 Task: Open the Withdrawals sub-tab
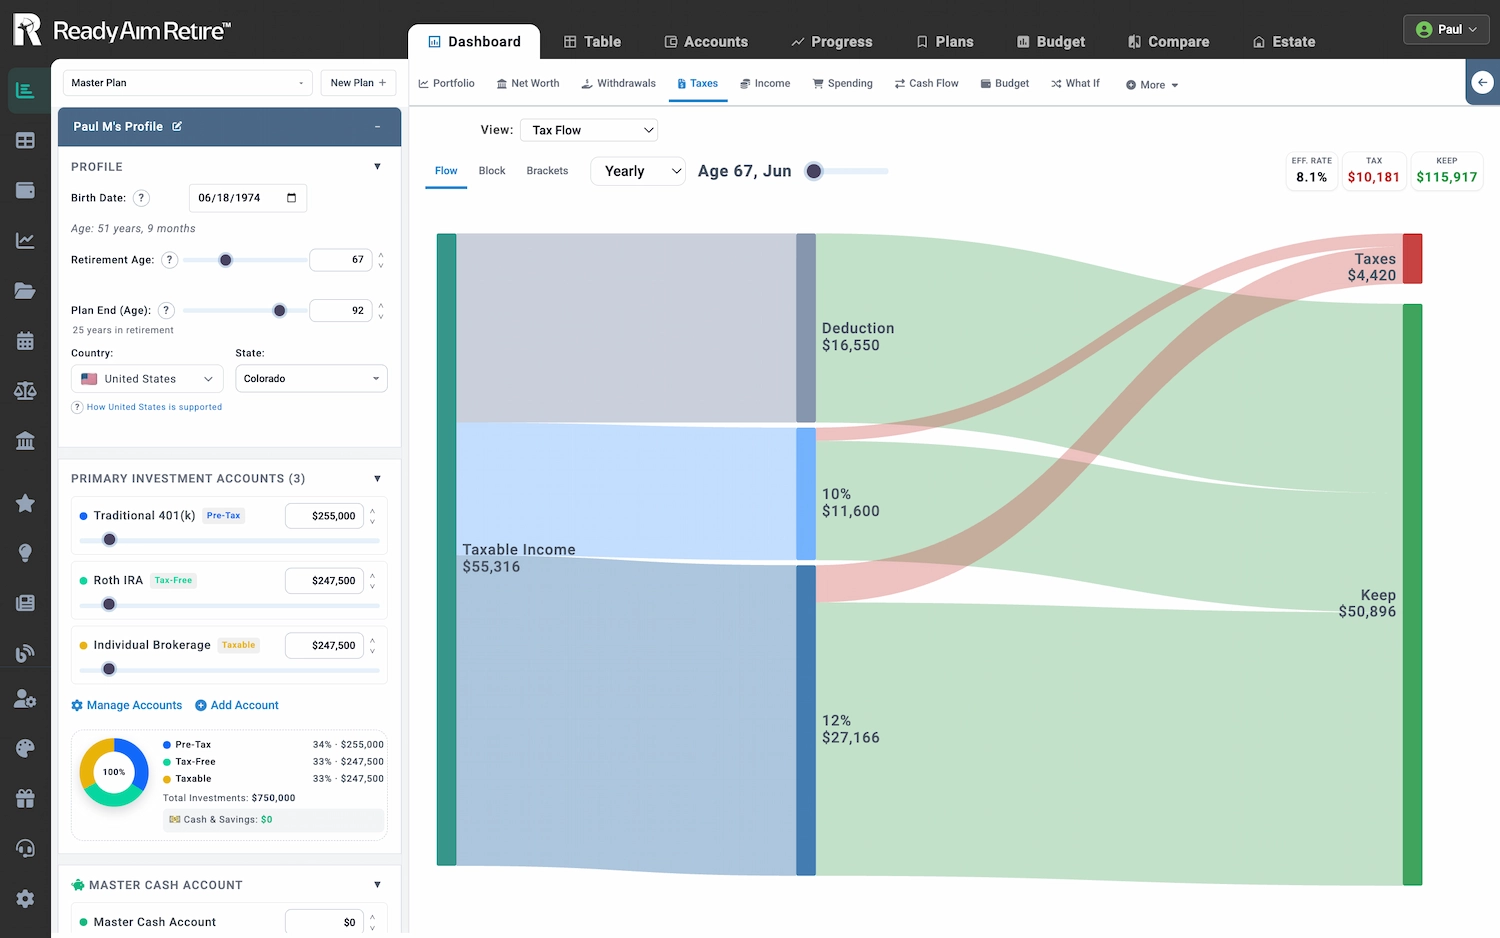(x=618, y=84)
